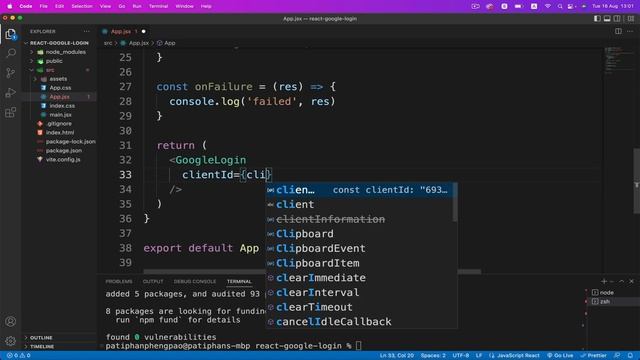640x360 pixels.
Task: Close the terminal panel
Action: click(631, 281)
